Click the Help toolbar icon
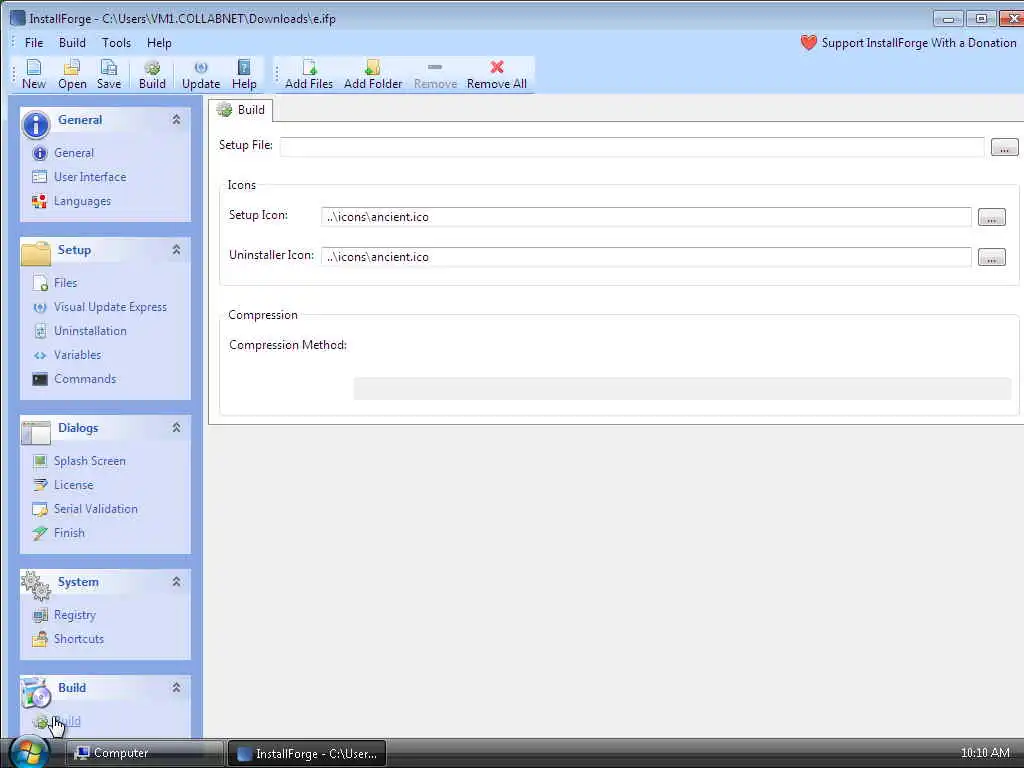This screenshot has width=1024, height=768. 244,74
